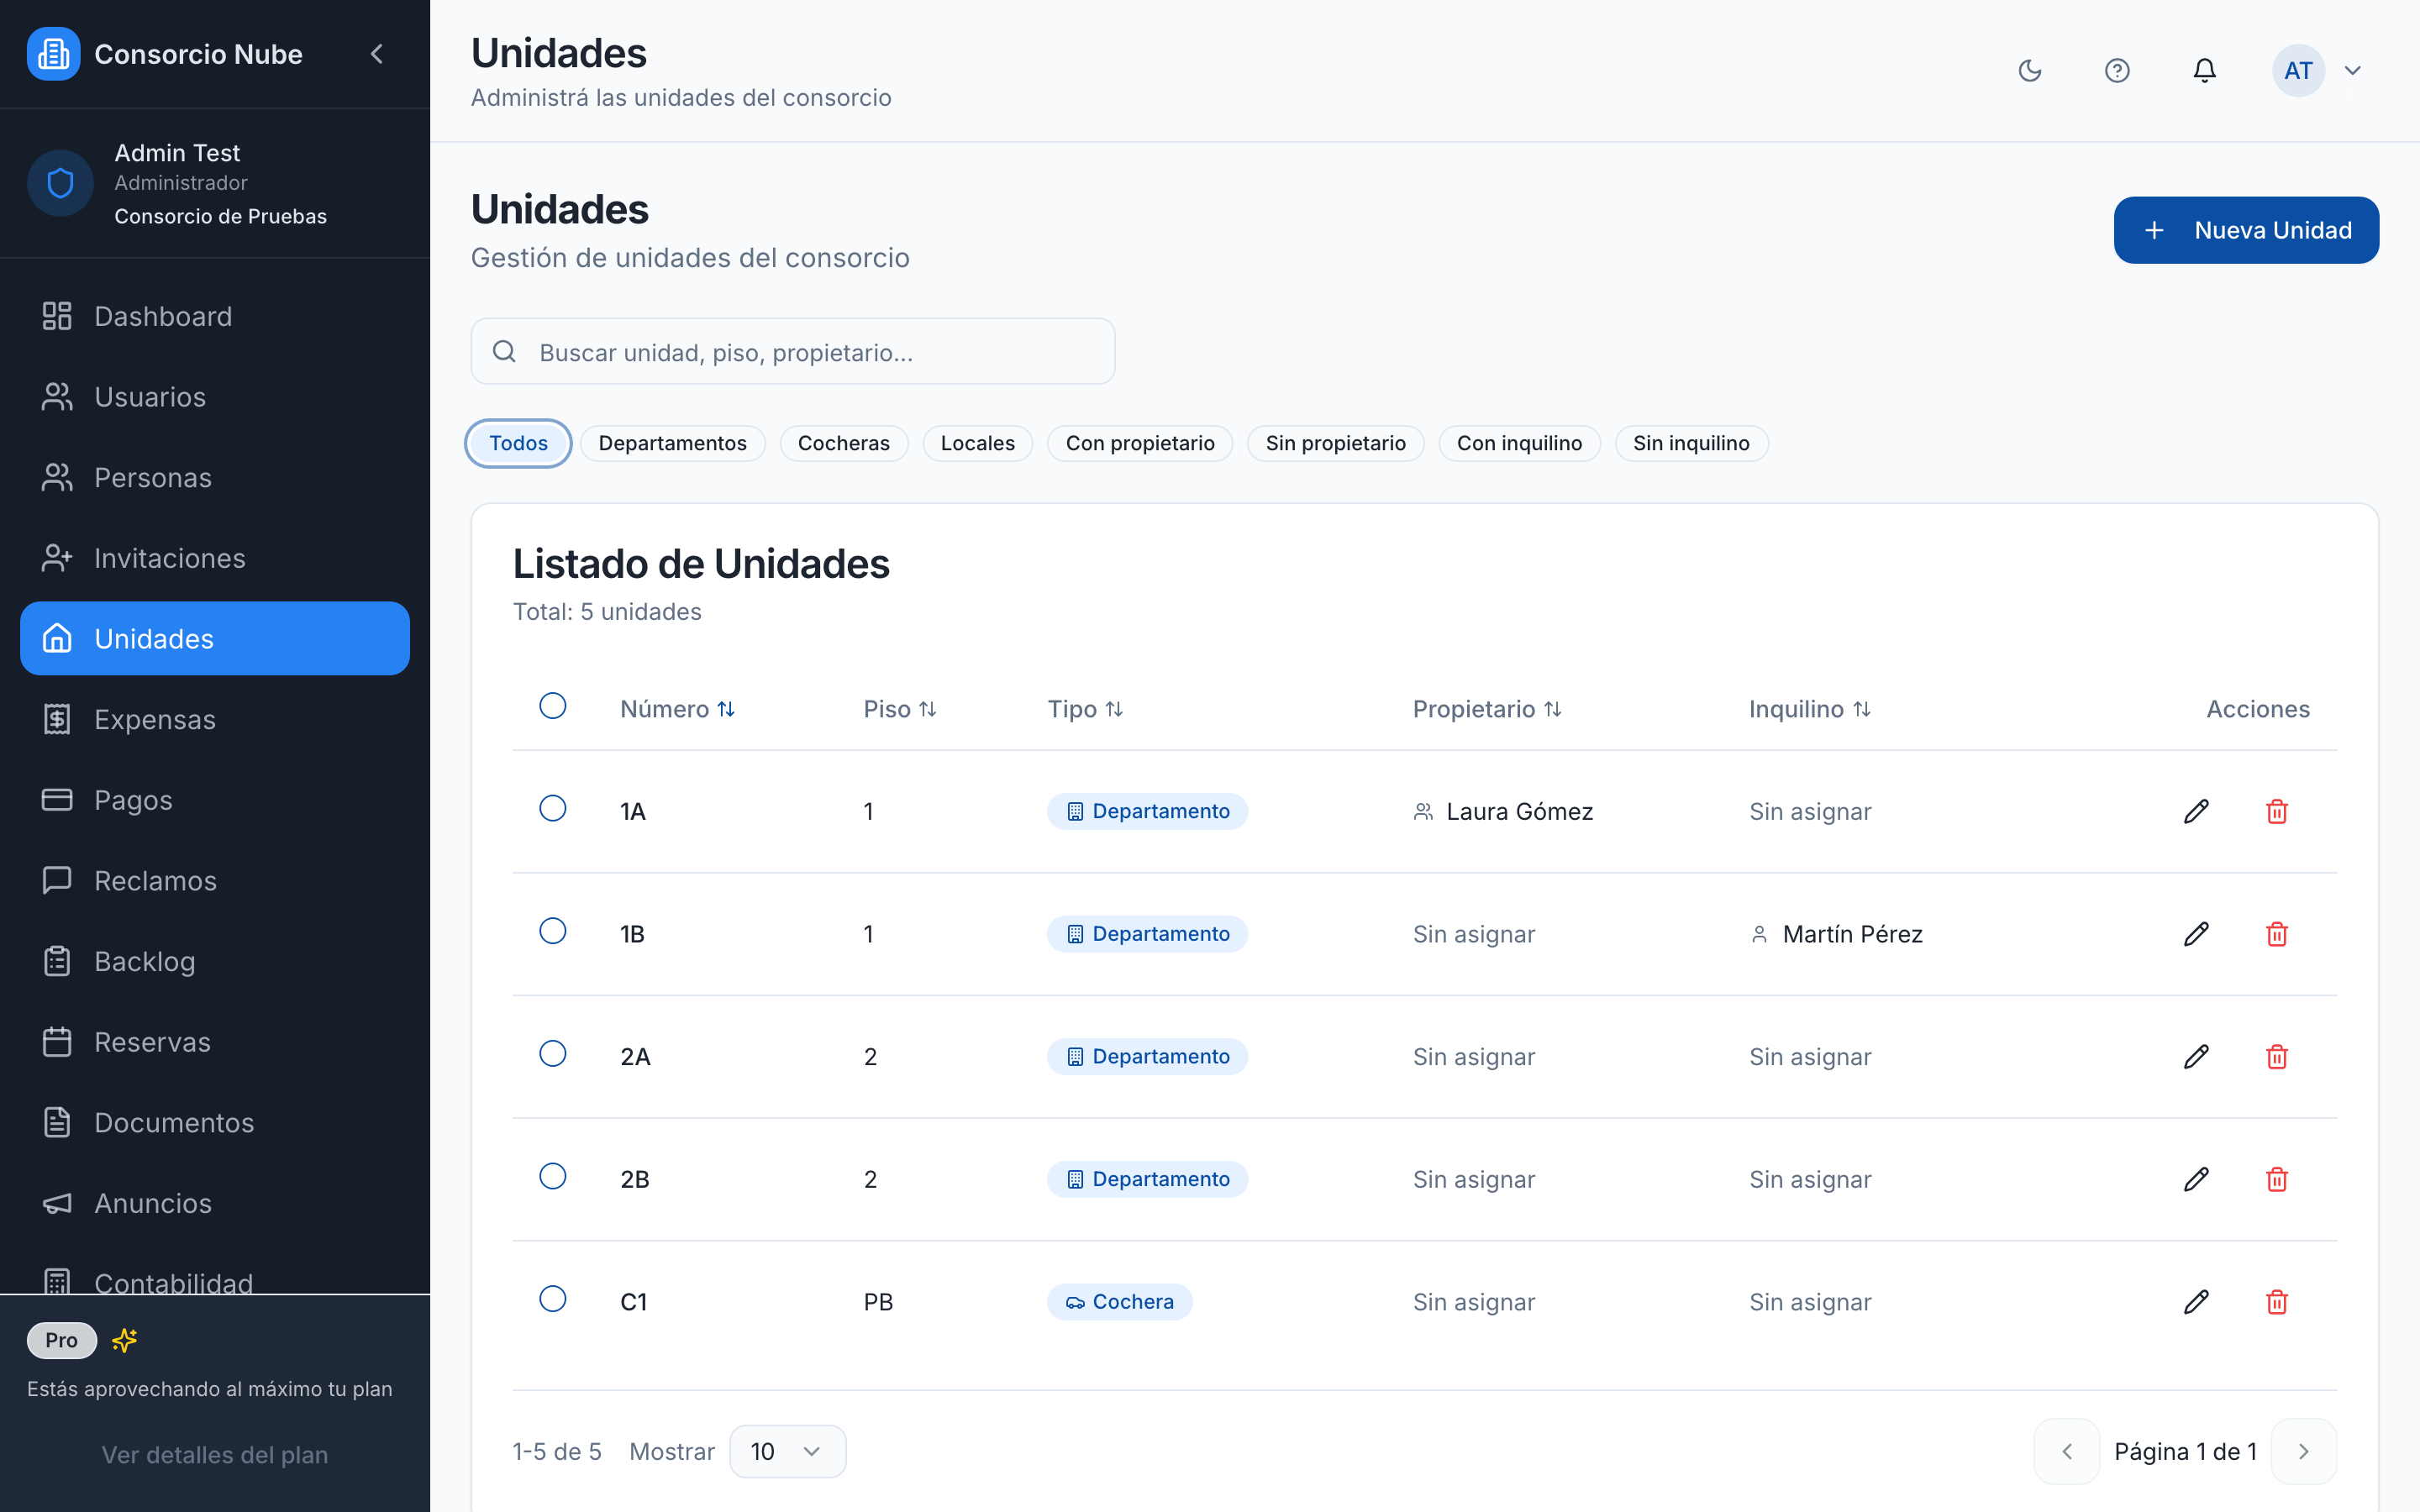This screenshot has width=2420, height=1512.
Task: Select the row checkbox for unit 2A
Action: point(552,1053)
